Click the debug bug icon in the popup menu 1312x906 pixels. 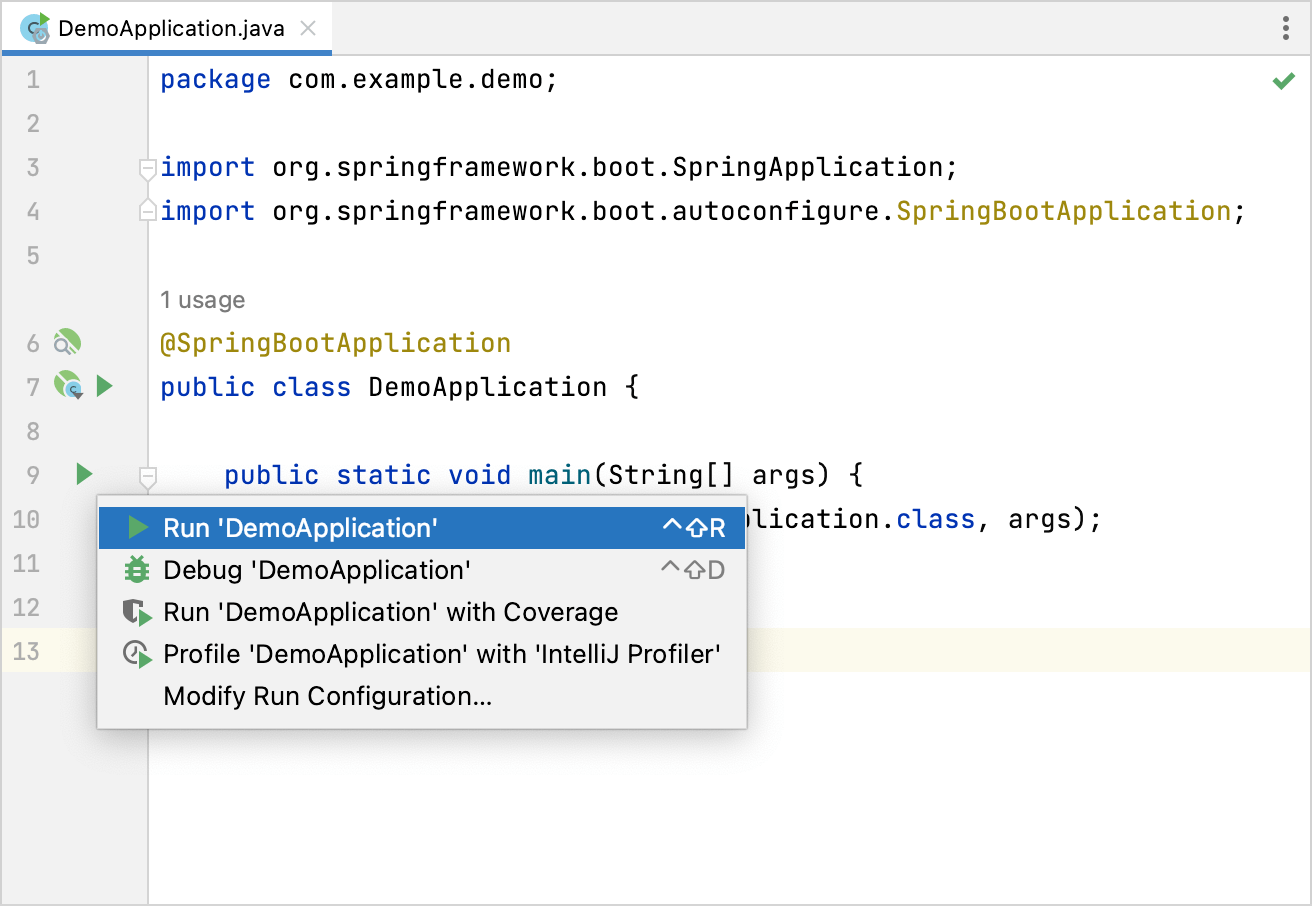point(138,570)
